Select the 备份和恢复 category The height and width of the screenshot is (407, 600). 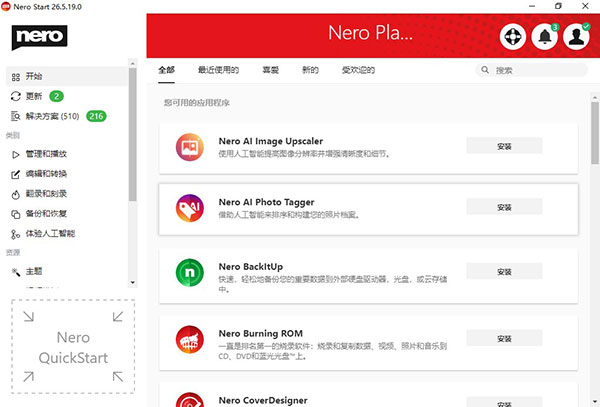[67, 214]
